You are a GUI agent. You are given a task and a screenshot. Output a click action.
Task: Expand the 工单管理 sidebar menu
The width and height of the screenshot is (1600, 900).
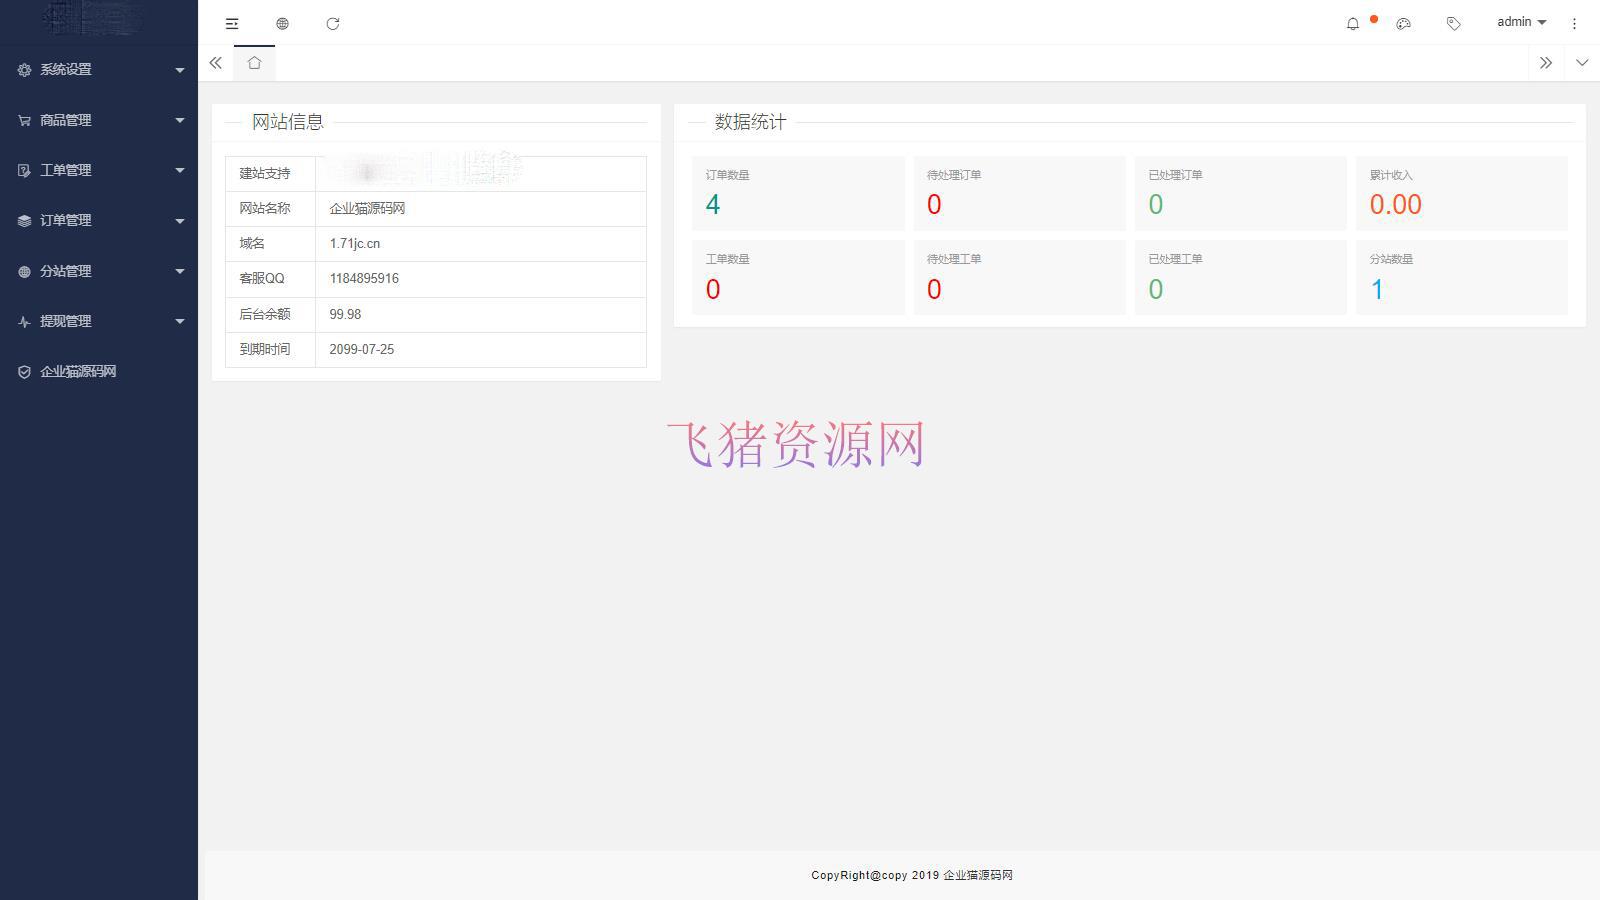(x=99, y=170)
